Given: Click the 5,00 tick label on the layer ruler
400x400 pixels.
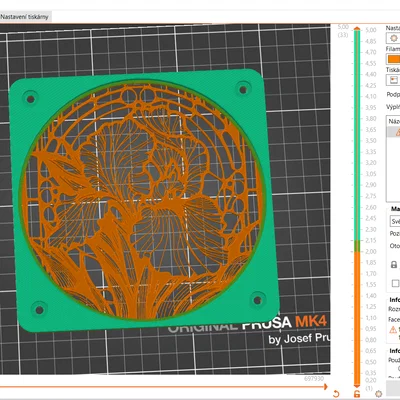Looking at the screenshot, I should [371, 30].
